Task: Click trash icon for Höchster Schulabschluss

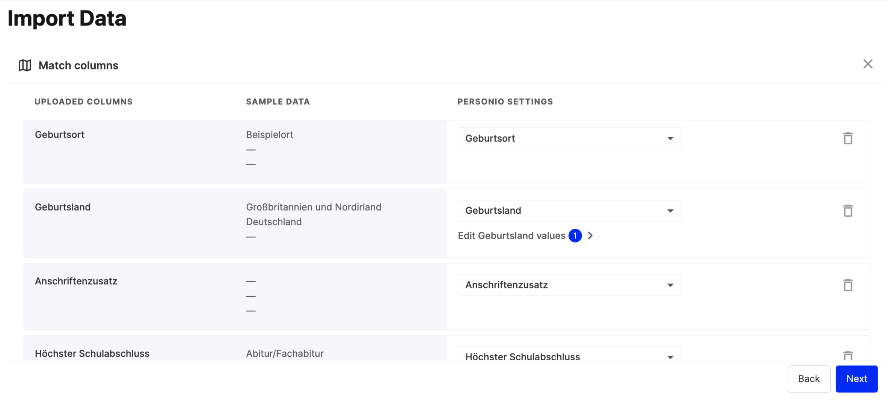Action: pyautogui.click(x=847, y=356)
